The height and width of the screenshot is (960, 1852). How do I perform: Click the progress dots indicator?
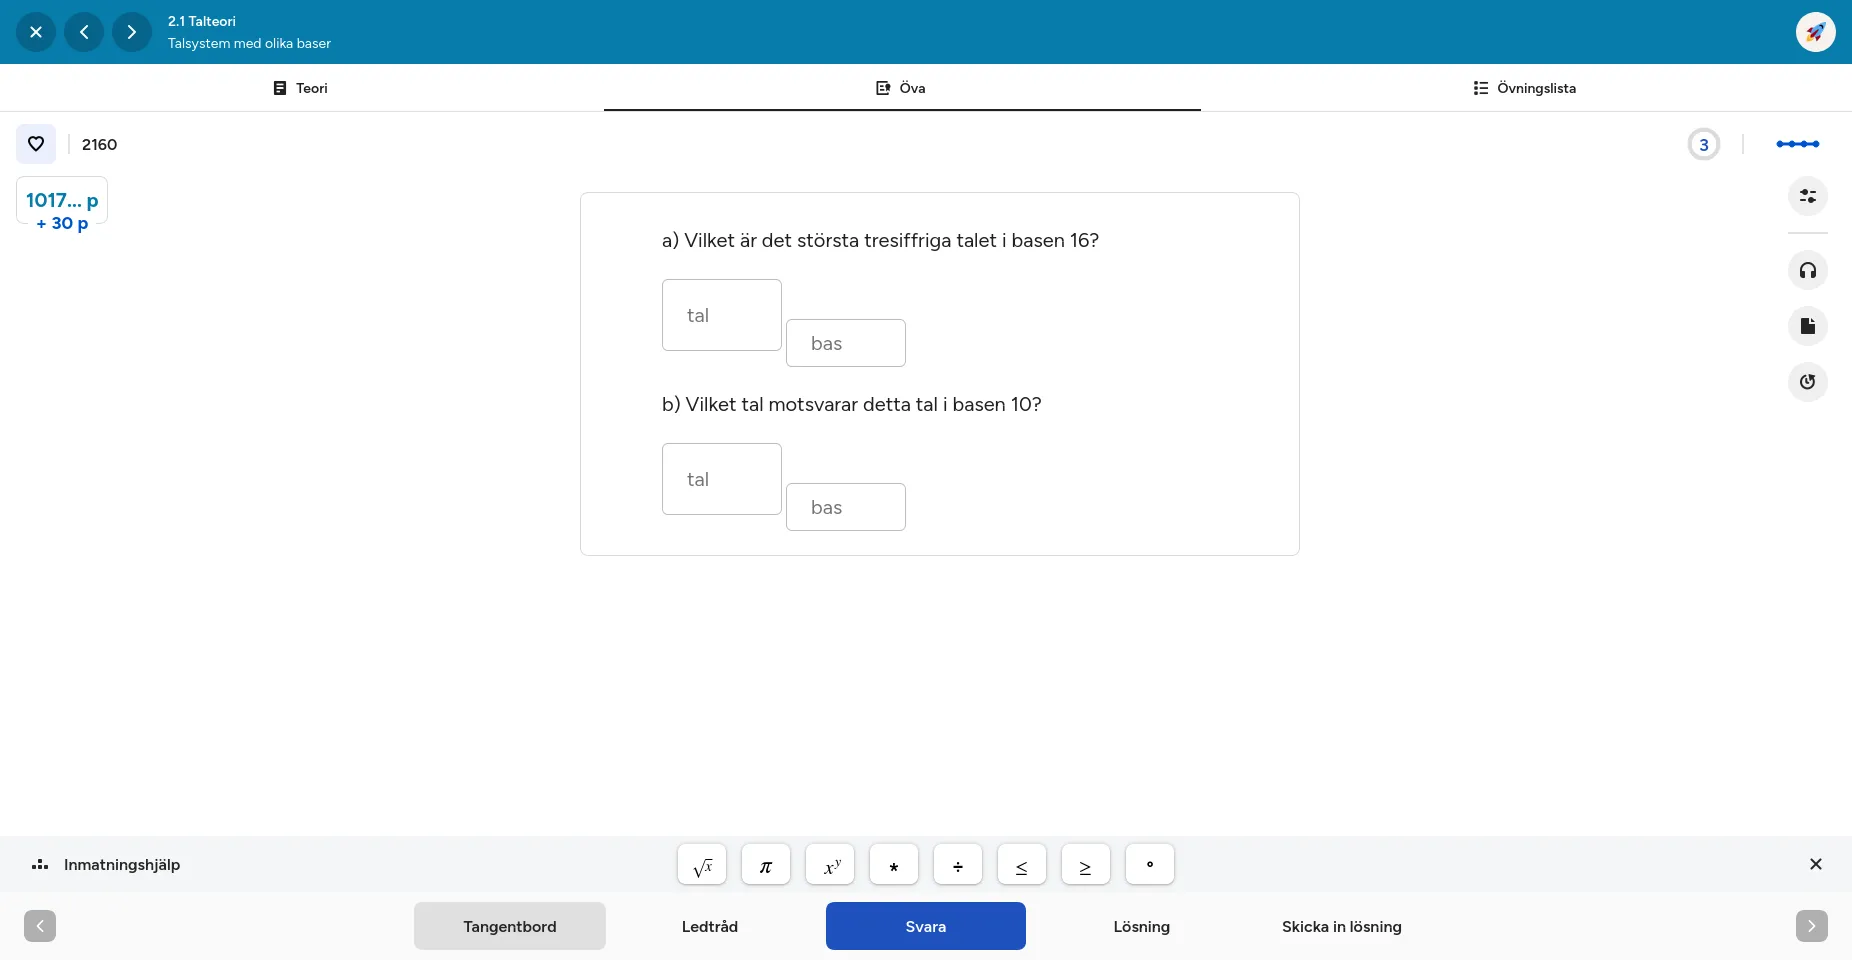[1797, 144]
